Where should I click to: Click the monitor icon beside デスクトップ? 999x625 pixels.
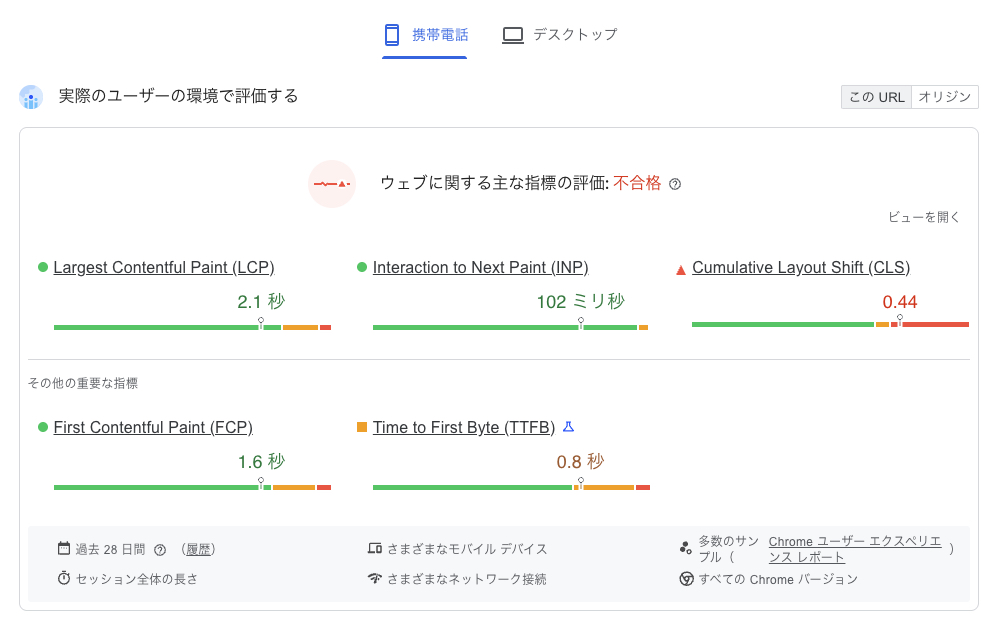(513, 33)
